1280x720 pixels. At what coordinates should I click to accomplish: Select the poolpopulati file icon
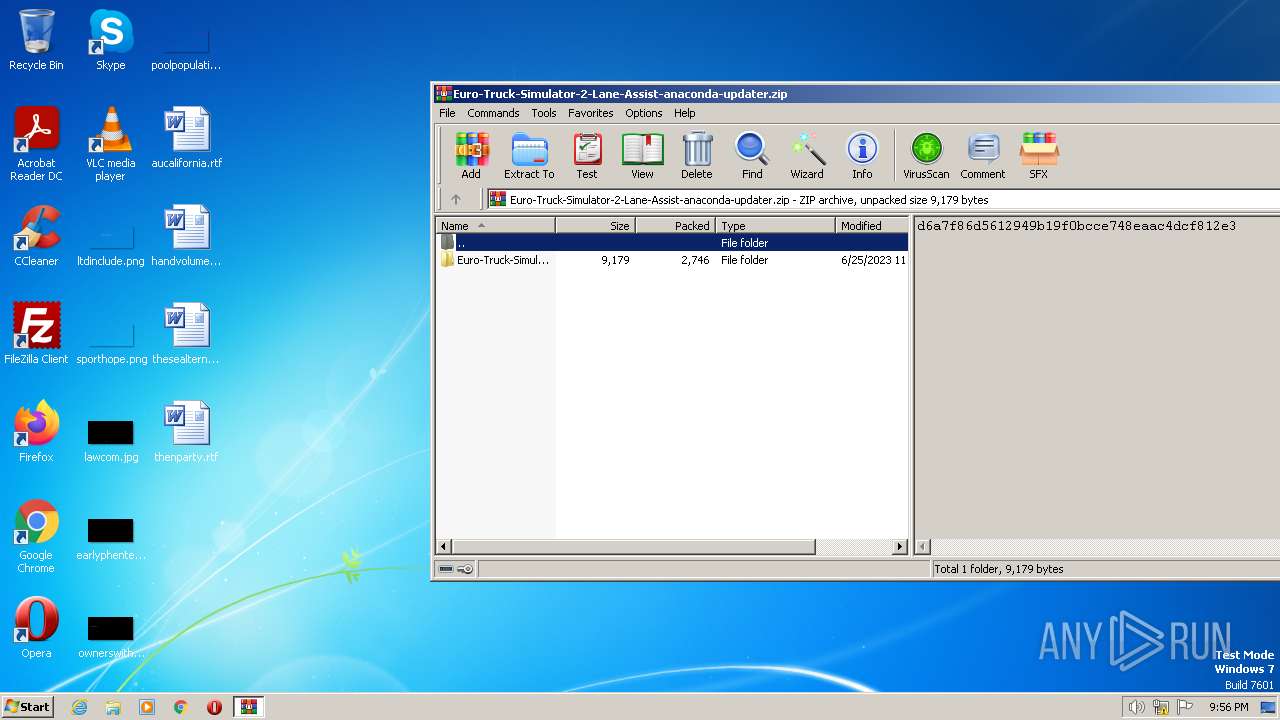(186, 49)
